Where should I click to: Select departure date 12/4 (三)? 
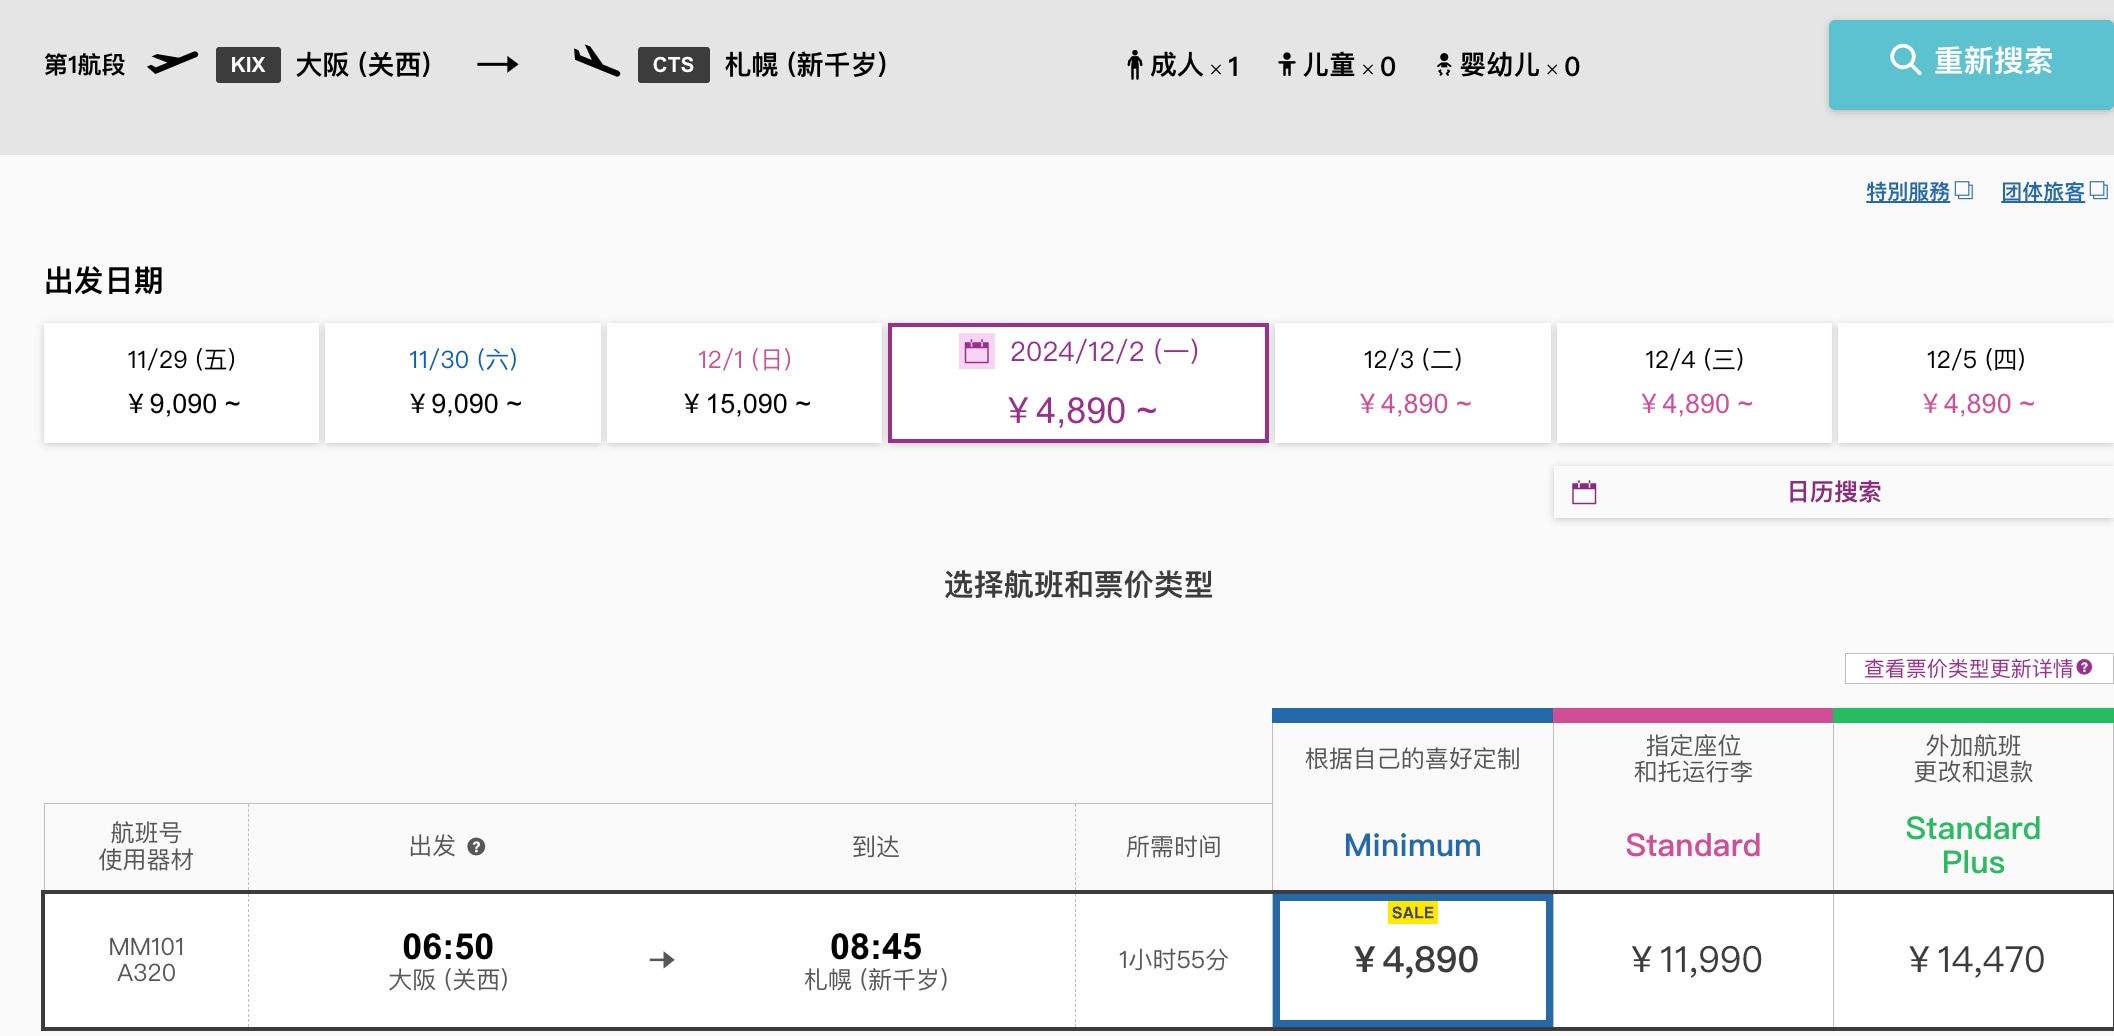(x=1695, y=382)
